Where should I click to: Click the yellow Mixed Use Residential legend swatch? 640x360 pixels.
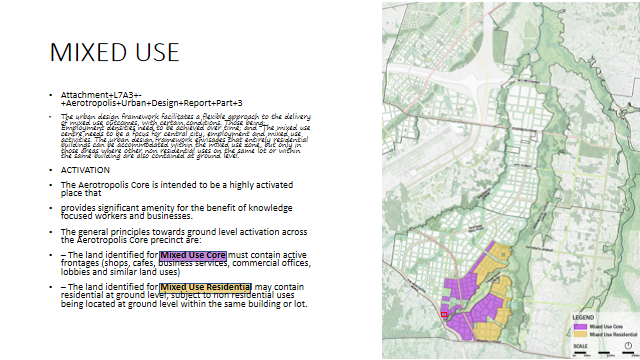tap(580, 334)
